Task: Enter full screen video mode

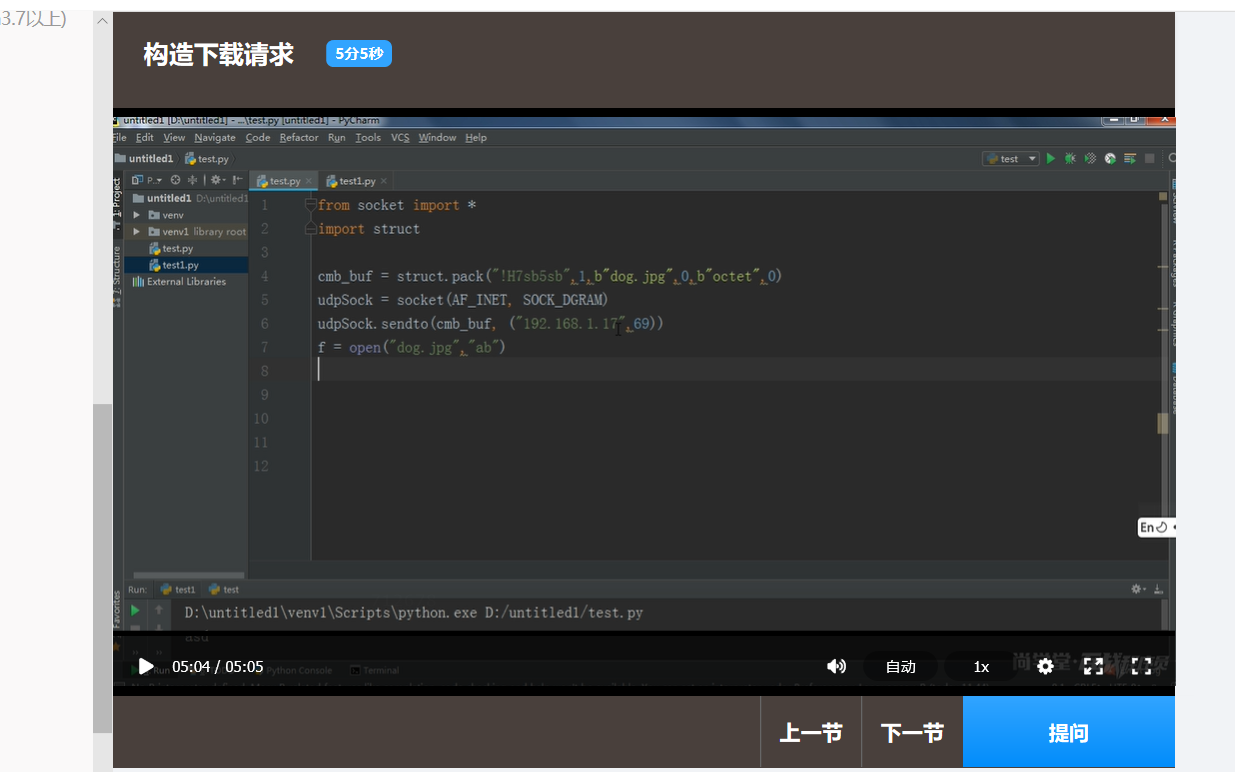Action: point(1141,666)
